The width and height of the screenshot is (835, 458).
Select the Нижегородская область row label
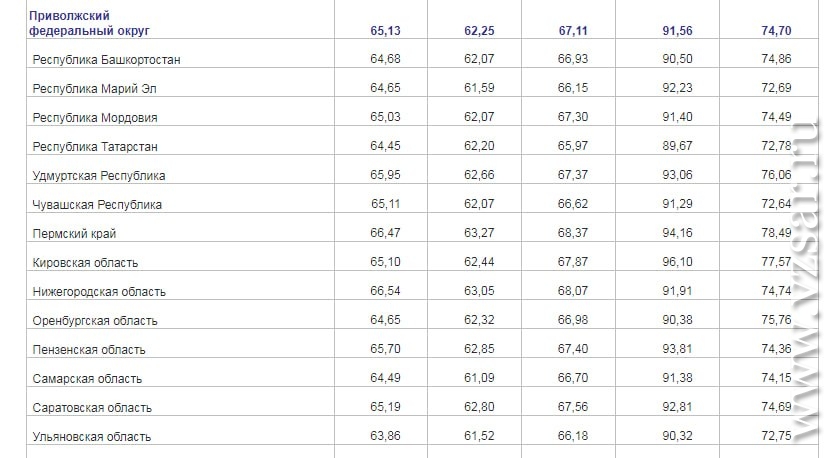pos(99,292)
